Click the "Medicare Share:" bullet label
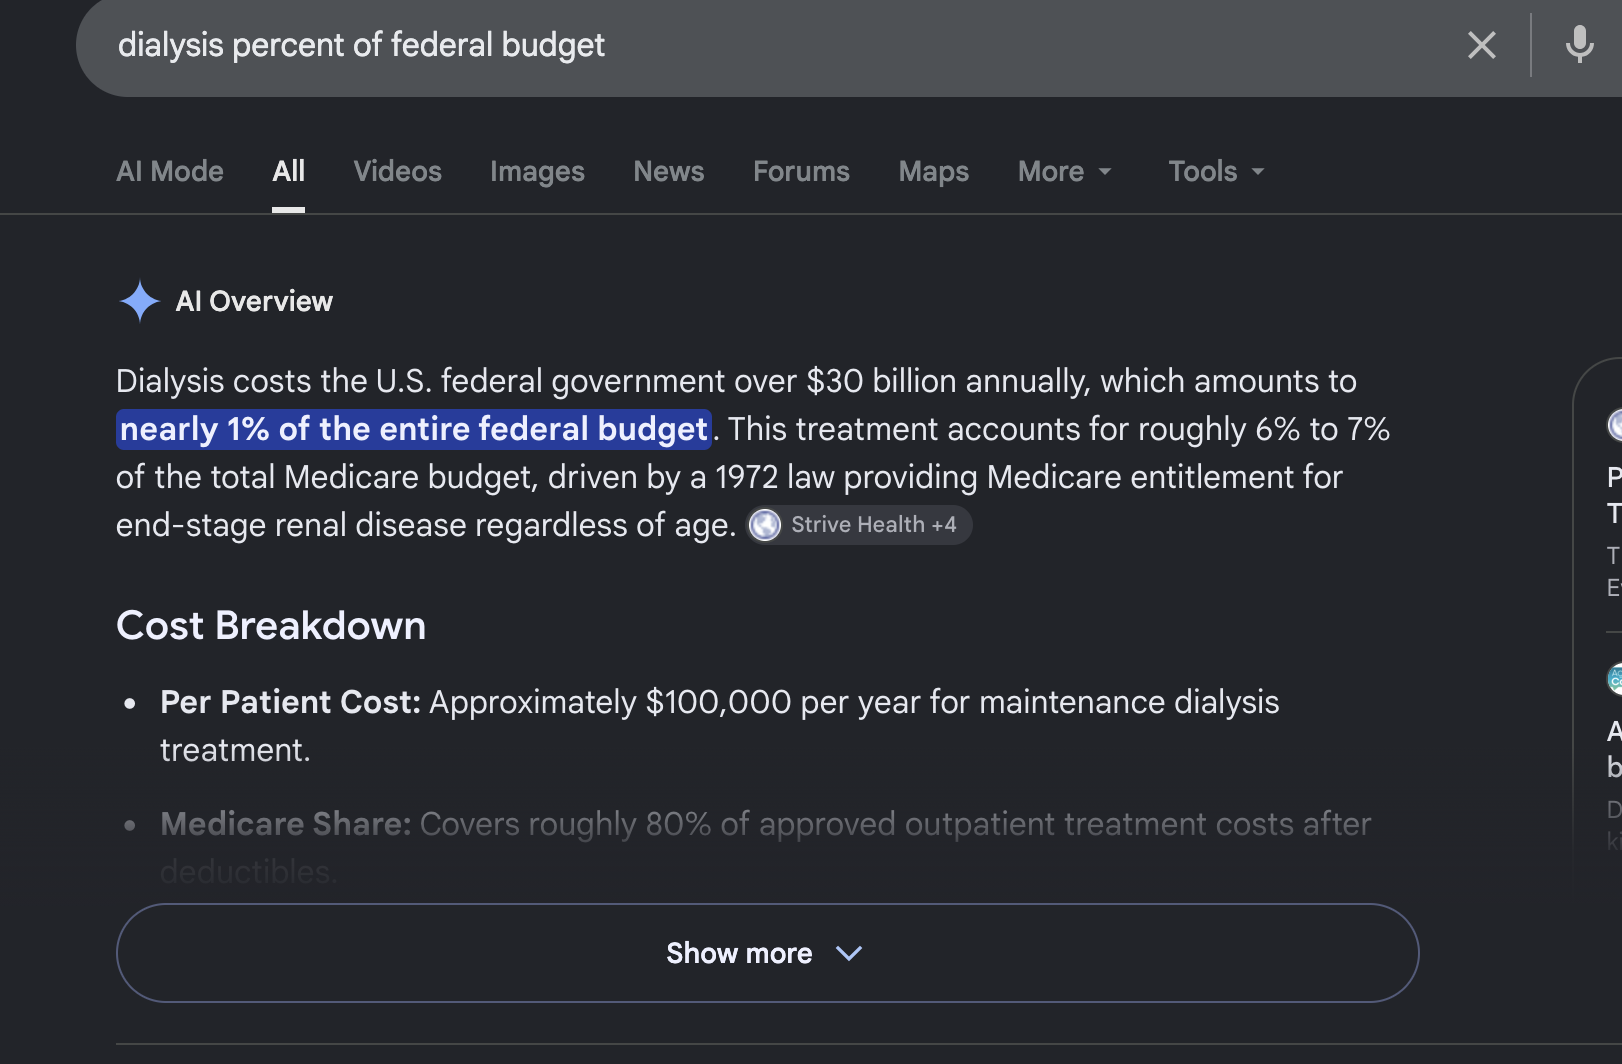Viewport: 1622px width, 1064px height. point(286,824)
